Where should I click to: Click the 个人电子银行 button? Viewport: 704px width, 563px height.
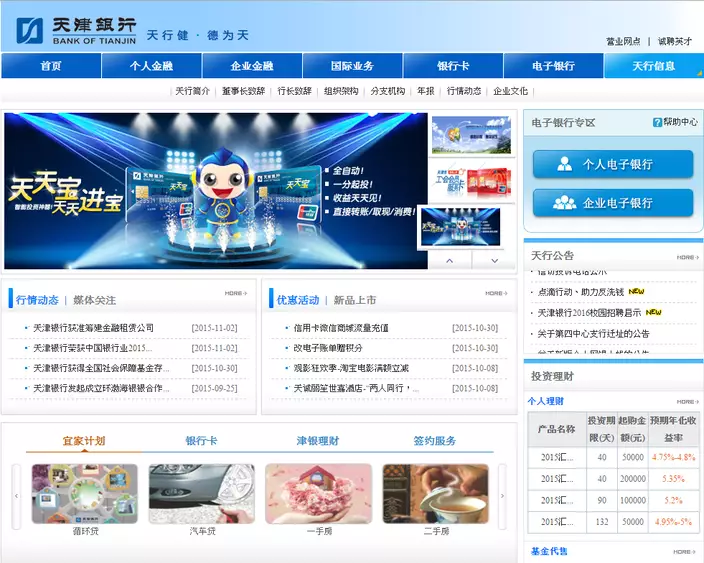(612, 164)
